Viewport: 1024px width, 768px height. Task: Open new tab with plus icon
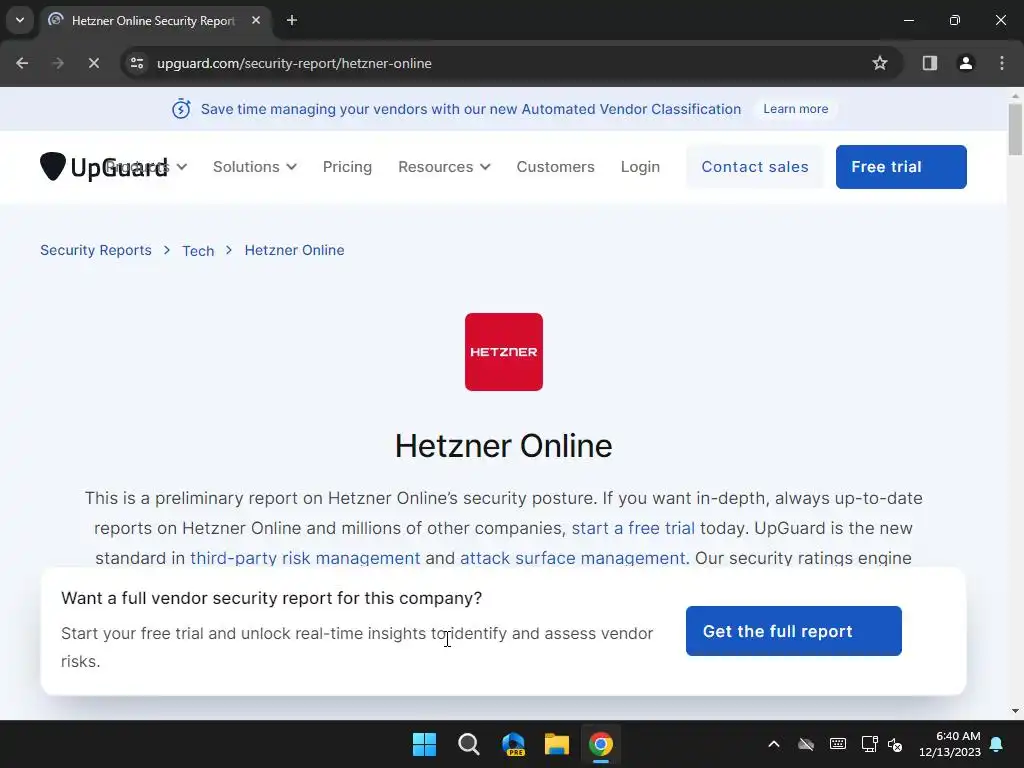pyautogui.click(x=292, y=20)
